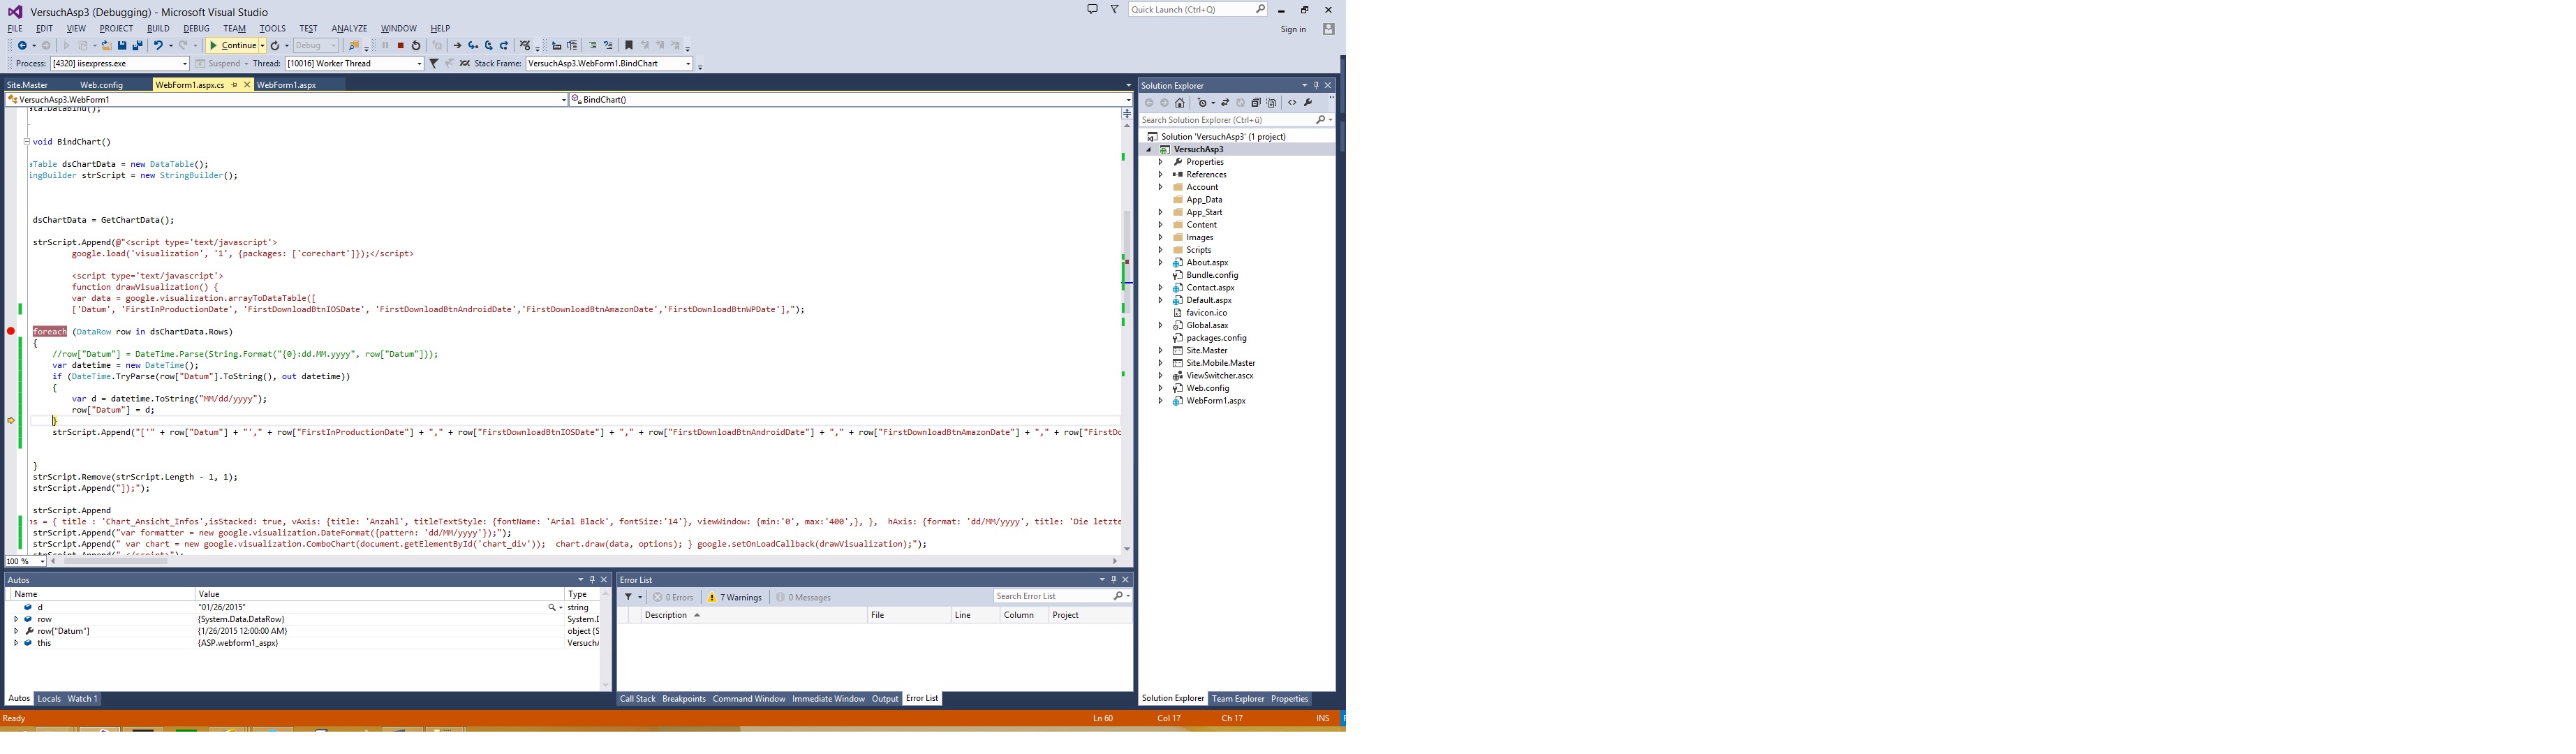
Task: Click the Navigate Backward icon
Action: click(22, 46)
